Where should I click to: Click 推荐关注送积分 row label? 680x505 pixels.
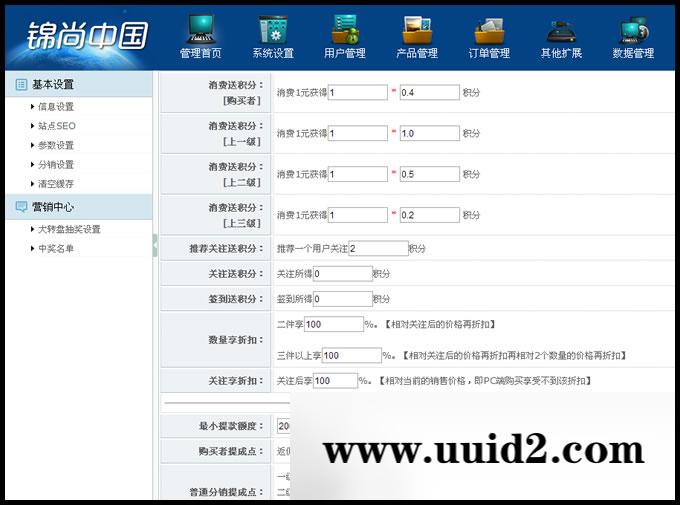point(226,249)
